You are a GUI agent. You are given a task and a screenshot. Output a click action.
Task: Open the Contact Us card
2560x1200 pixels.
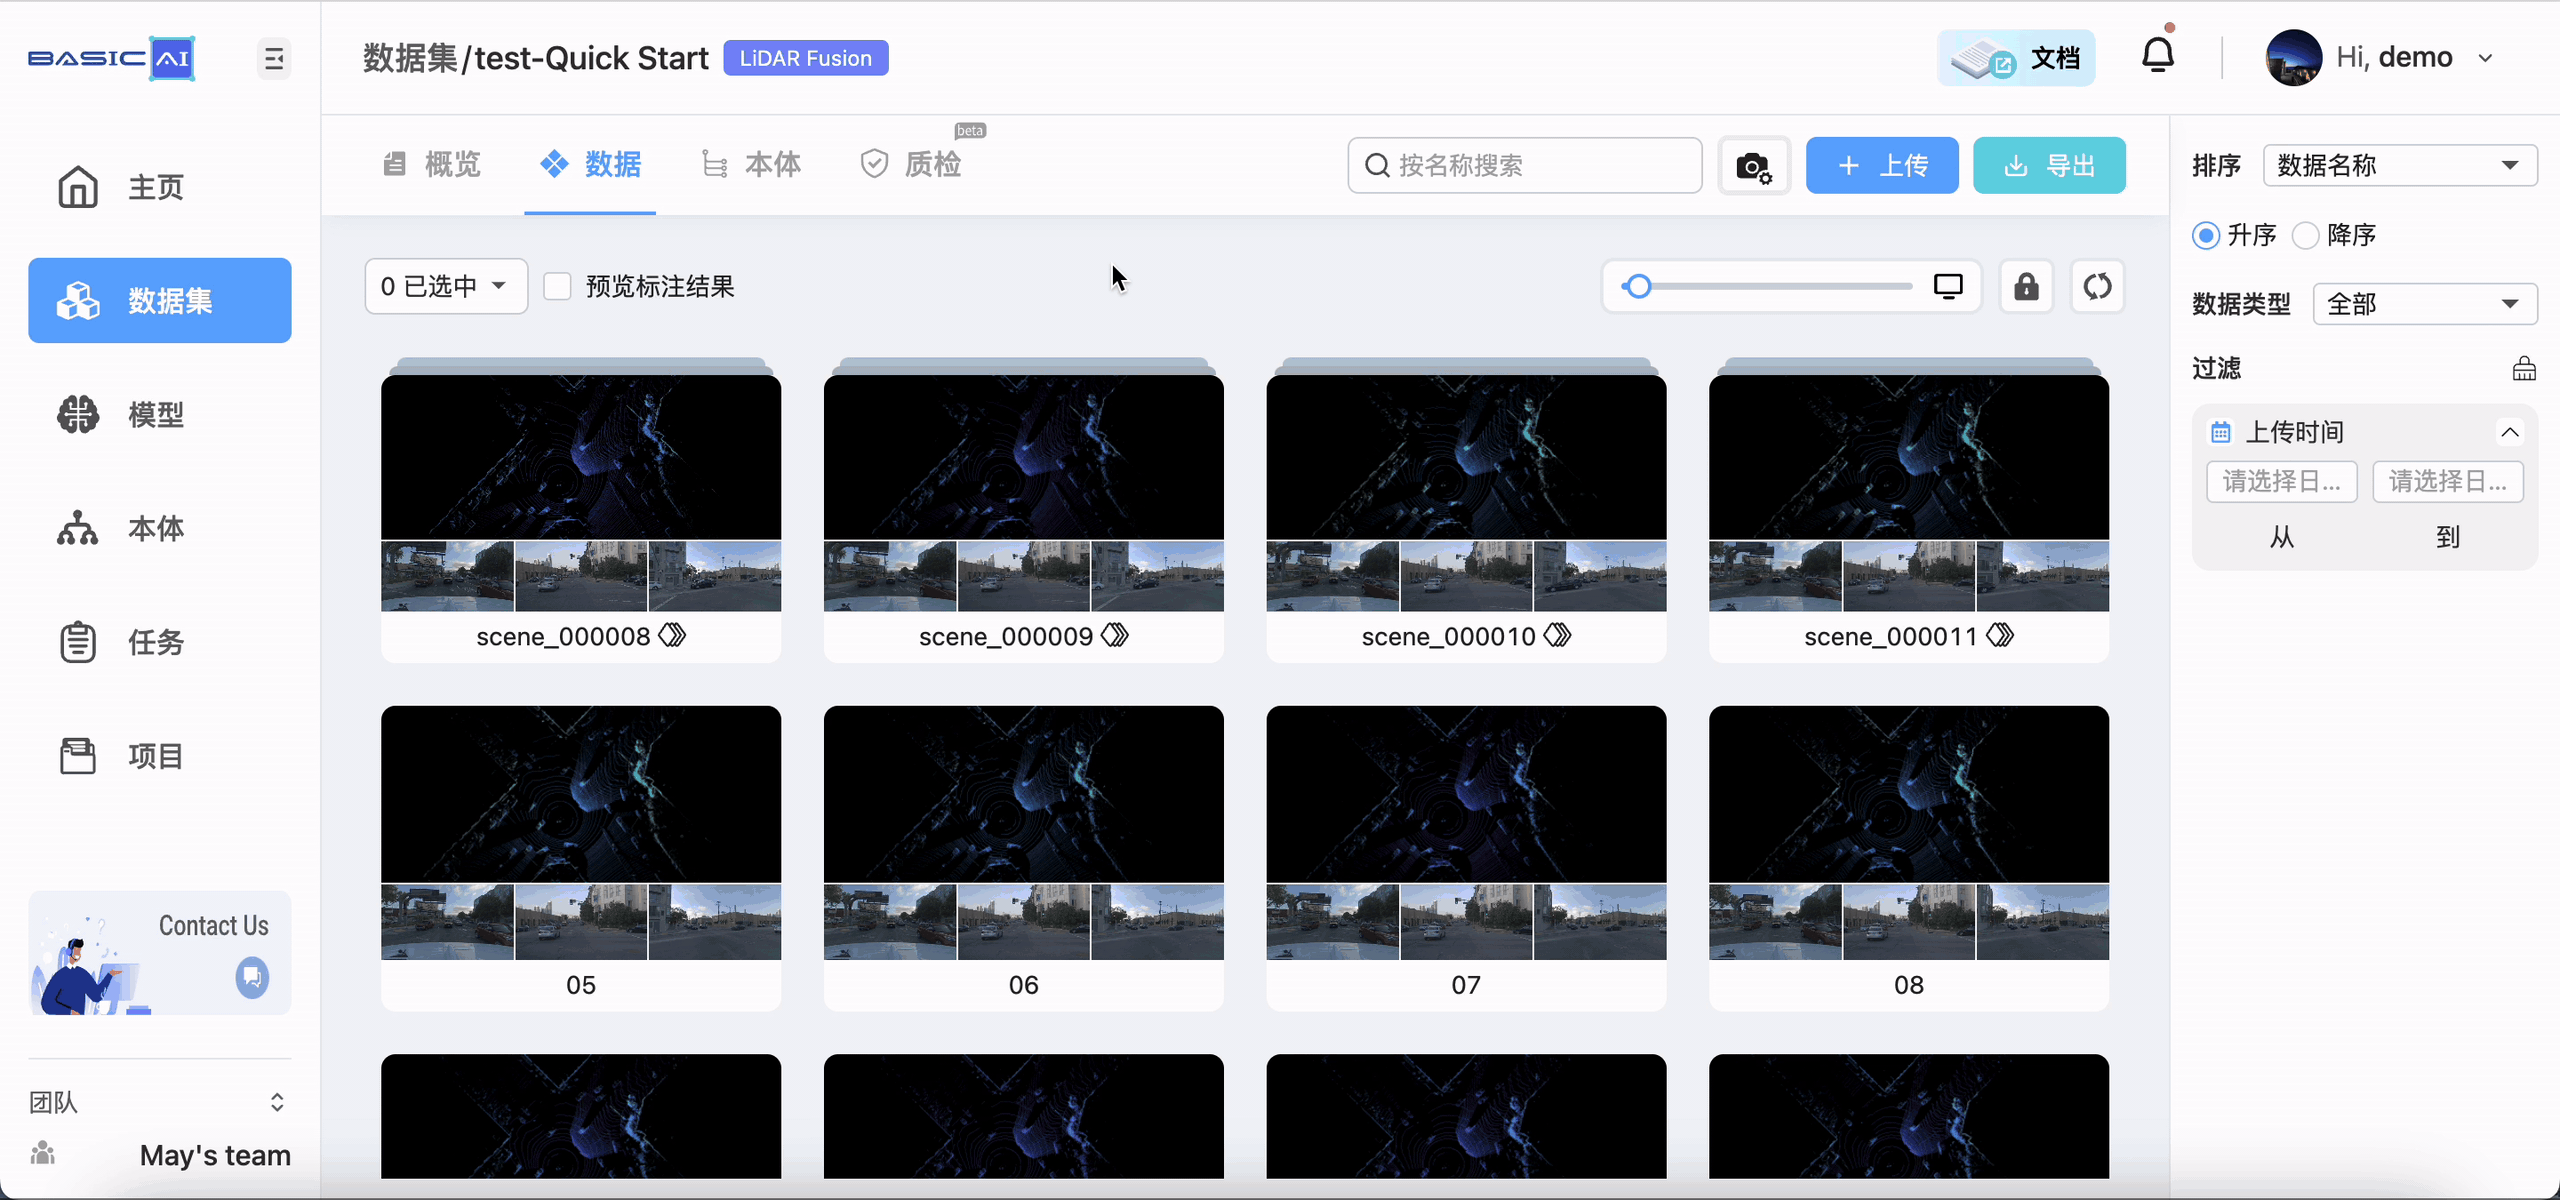tap(160, 953)
